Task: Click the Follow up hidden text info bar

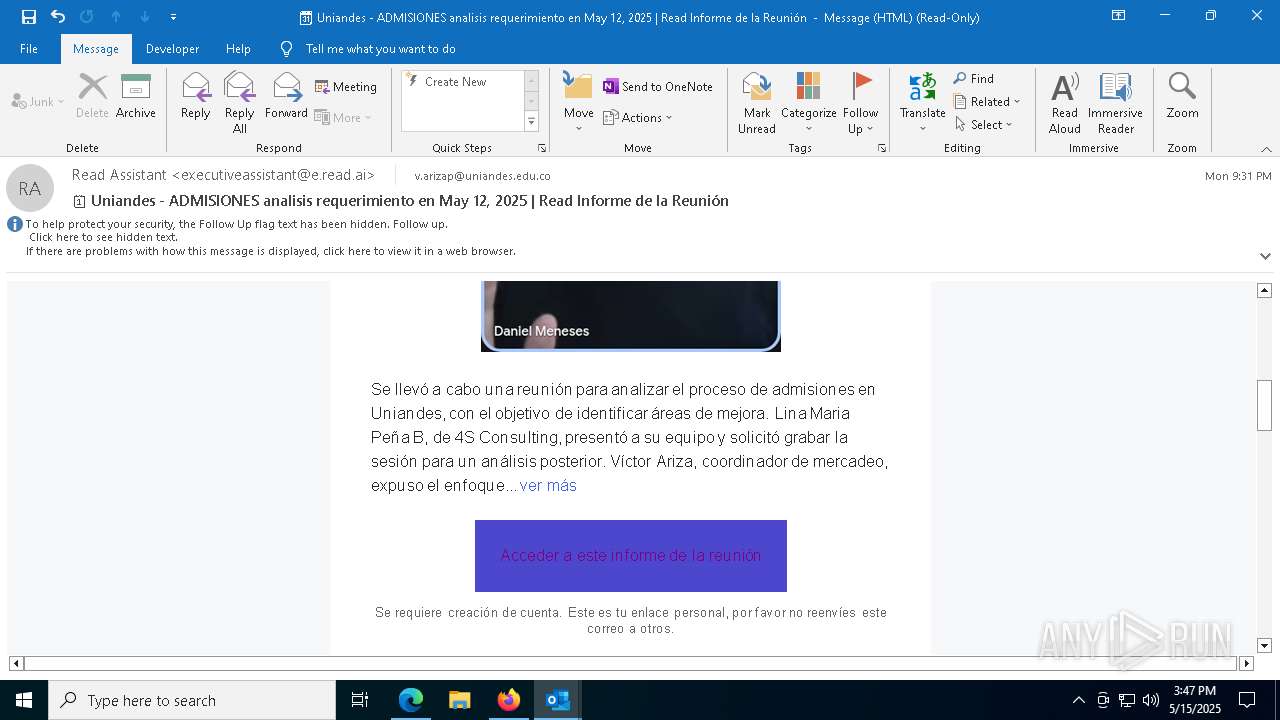Action: click(x=236, y=224)
